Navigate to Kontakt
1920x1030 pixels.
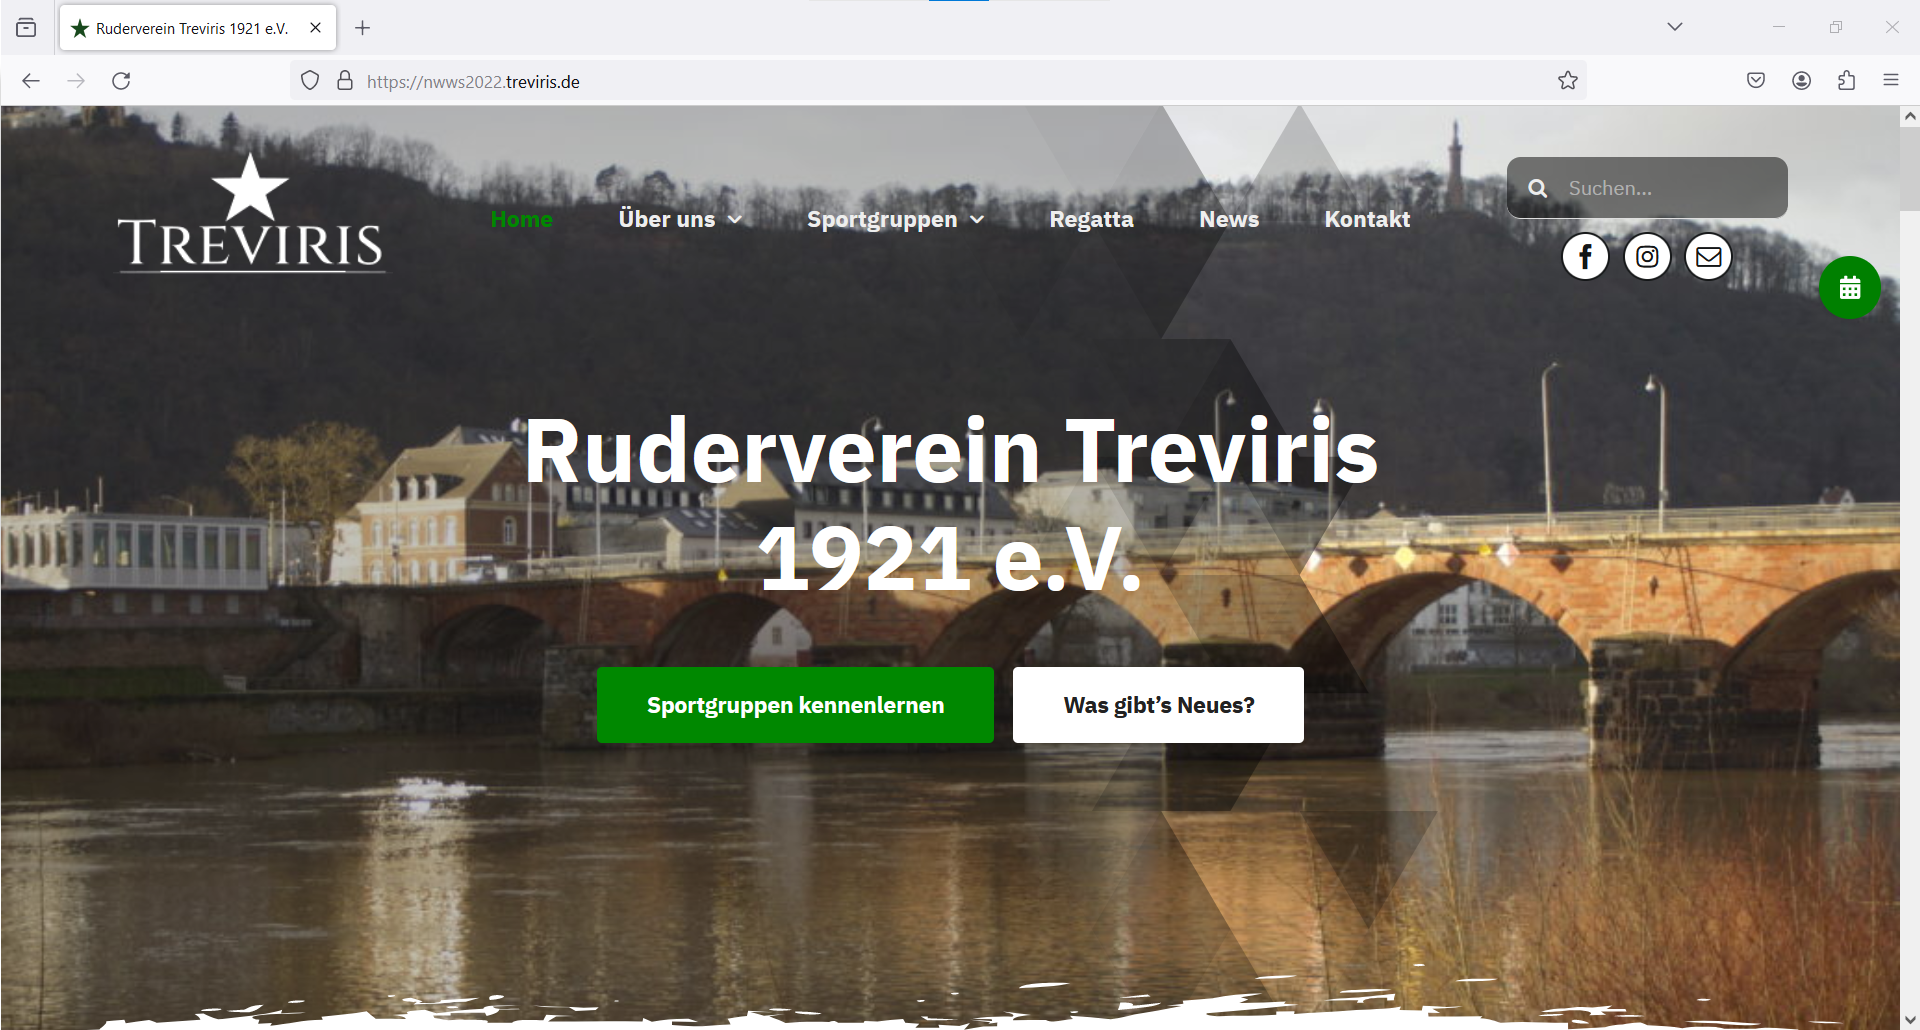(x=1367, y=219)
